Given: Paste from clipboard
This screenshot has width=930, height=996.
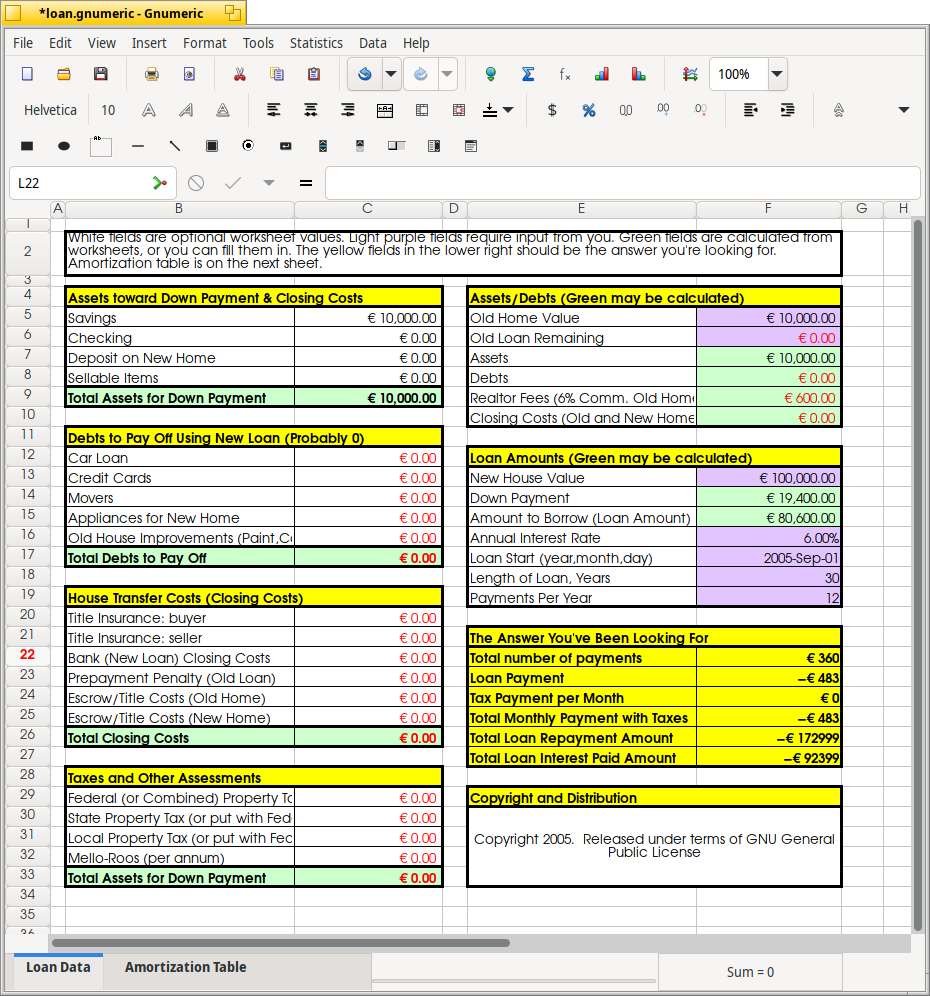Looking at the screenshot, I should click(x=314, y=74).
